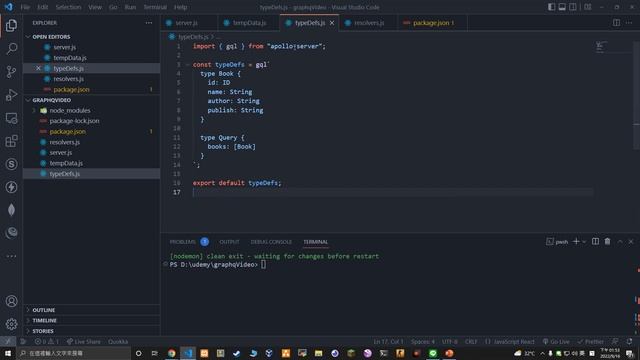Screen dimensions: 640x360
Task: Fold the const typeDefs block at line 3
Action: coord(187,64)
